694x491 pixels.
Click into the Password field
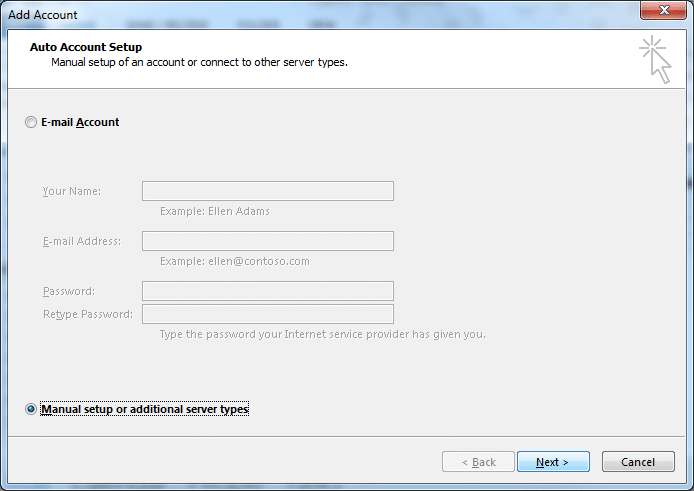[x=268, y=291]
